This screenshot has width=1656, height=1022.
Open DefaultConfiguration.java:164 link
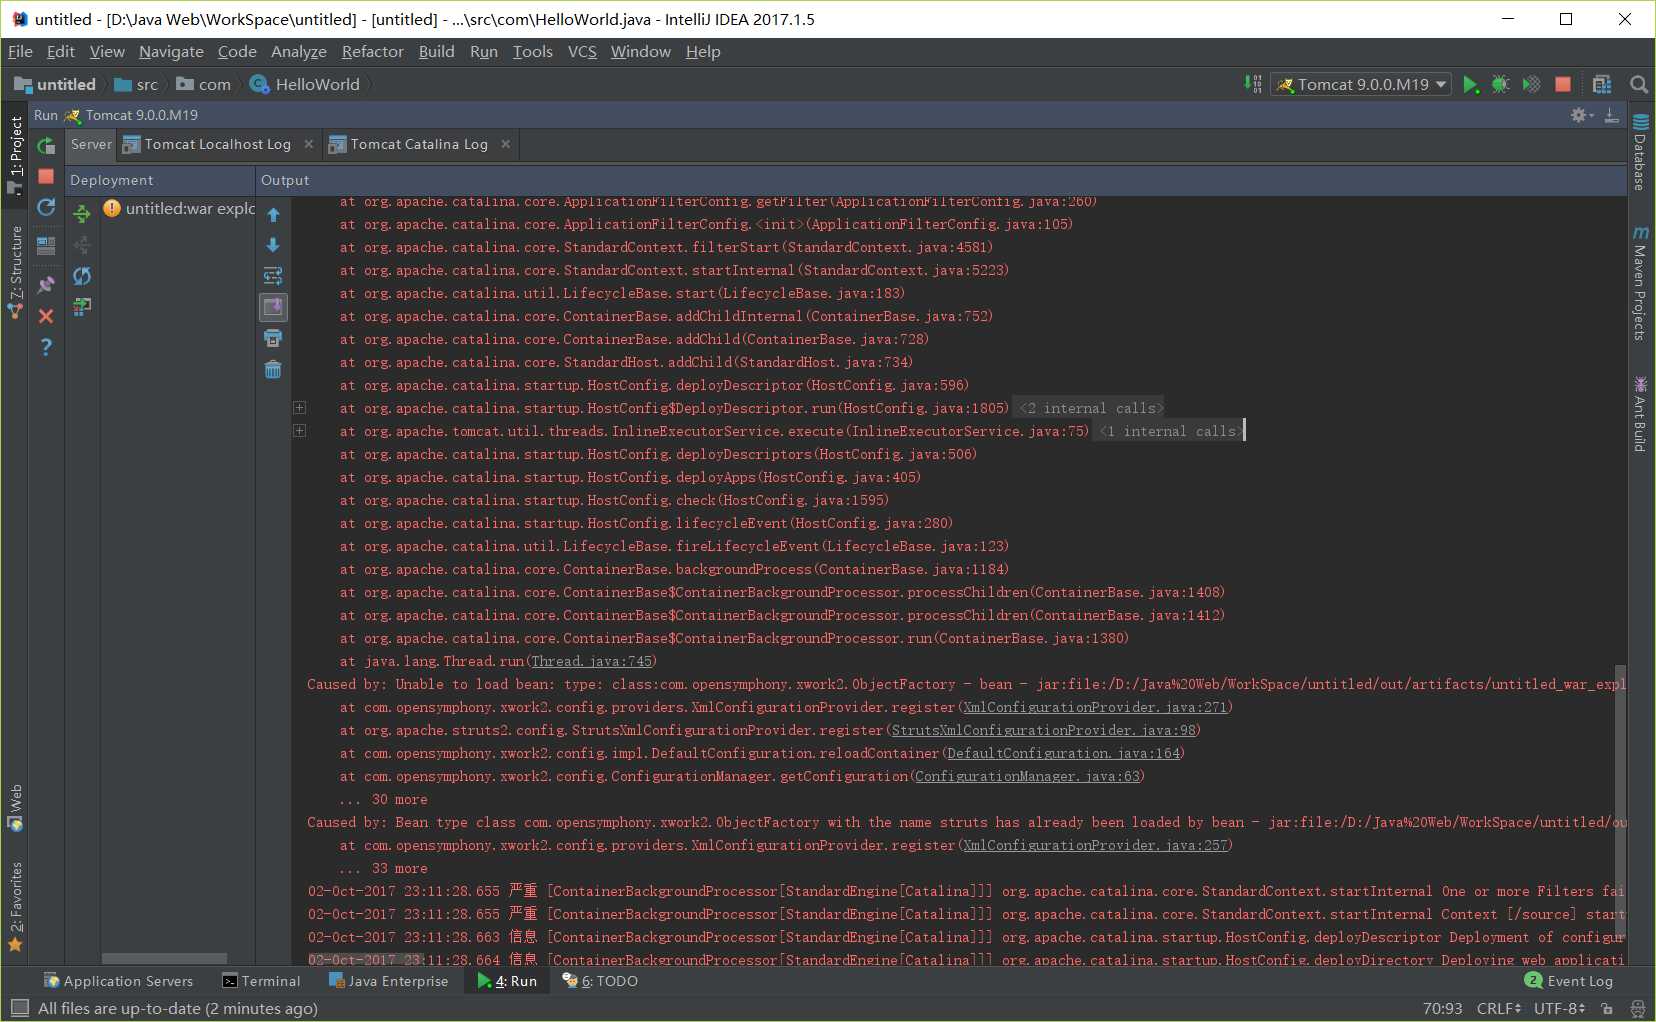1064,754
